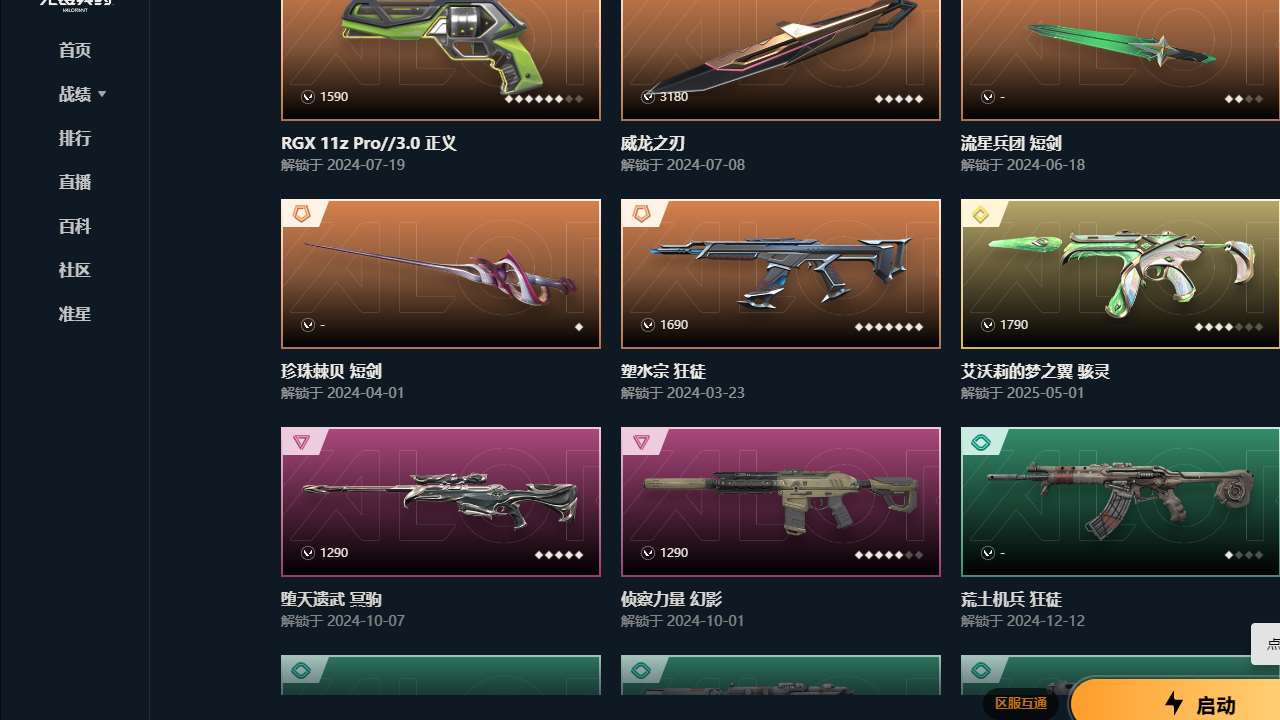The image size is (1280, 720).
Task: Click the 区服互通 label
Action: pos(1021,703)
